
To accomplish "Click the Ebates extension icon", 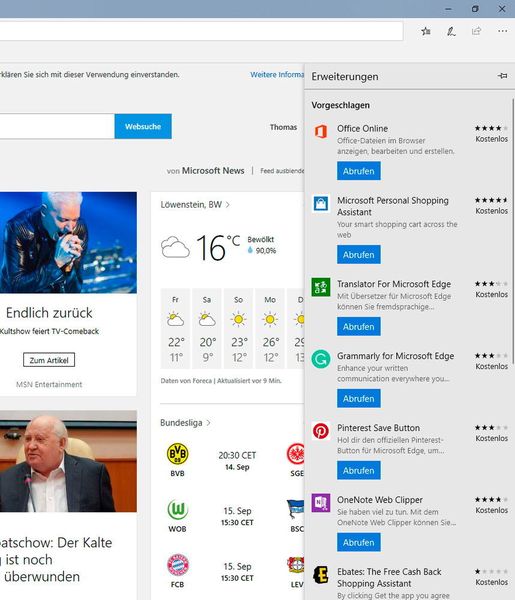I will 321,575.
